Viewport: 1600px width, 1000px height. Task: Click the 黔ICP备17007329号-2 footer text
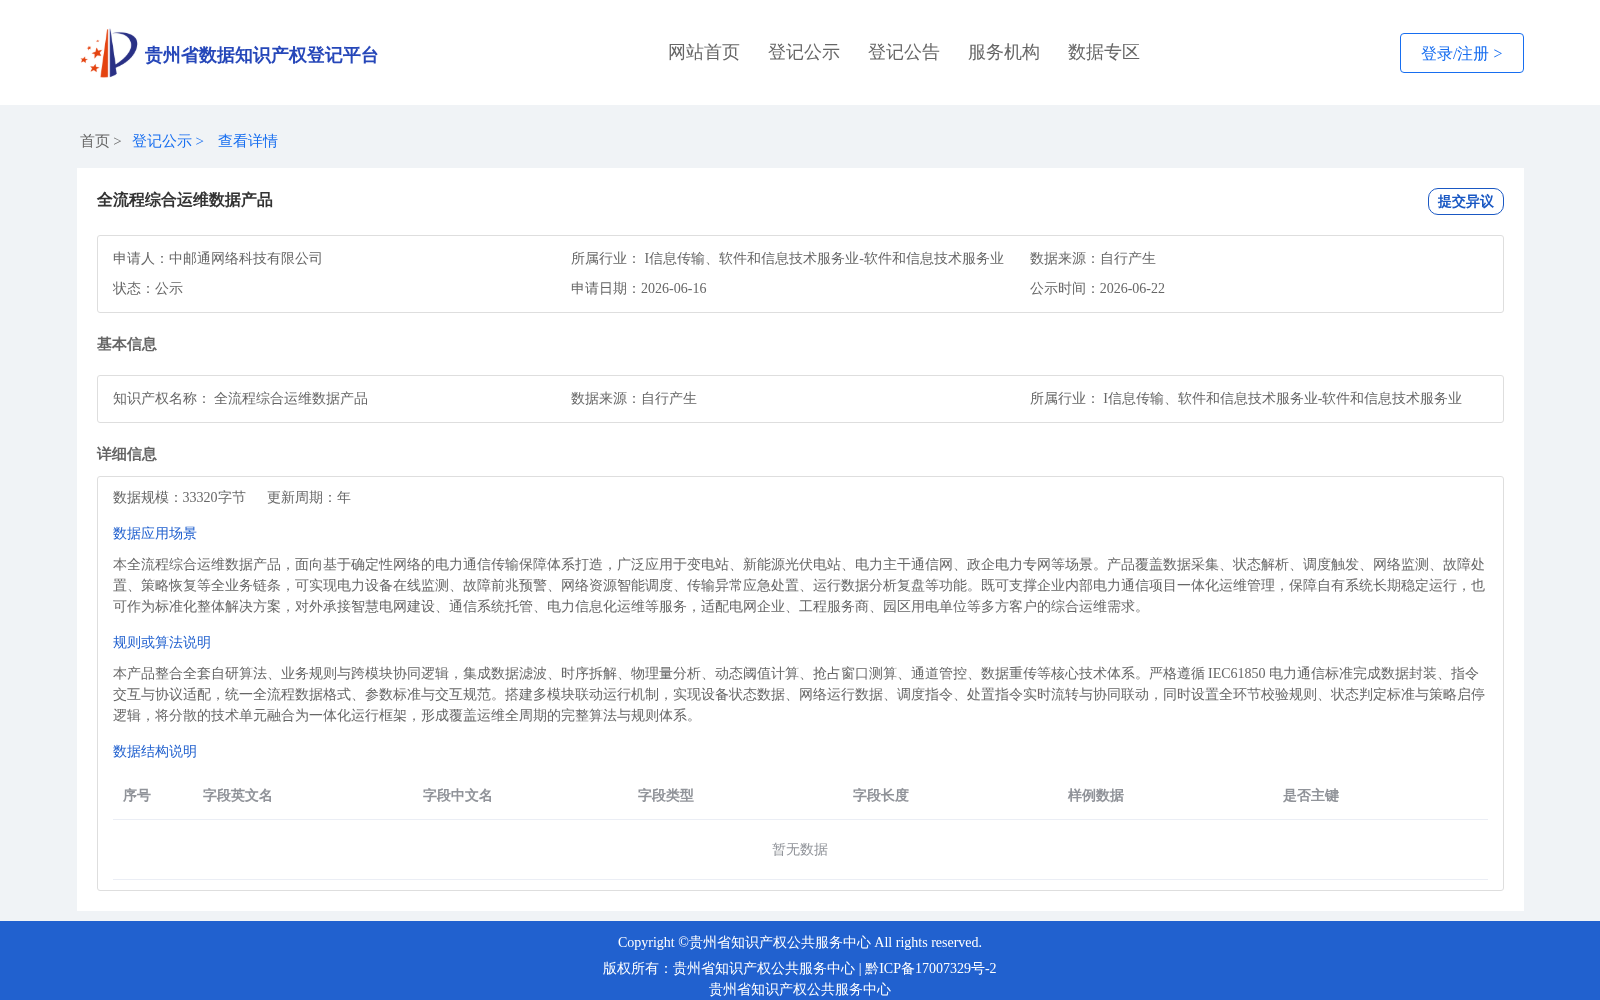pyautogui.click(x=931, y=968)
